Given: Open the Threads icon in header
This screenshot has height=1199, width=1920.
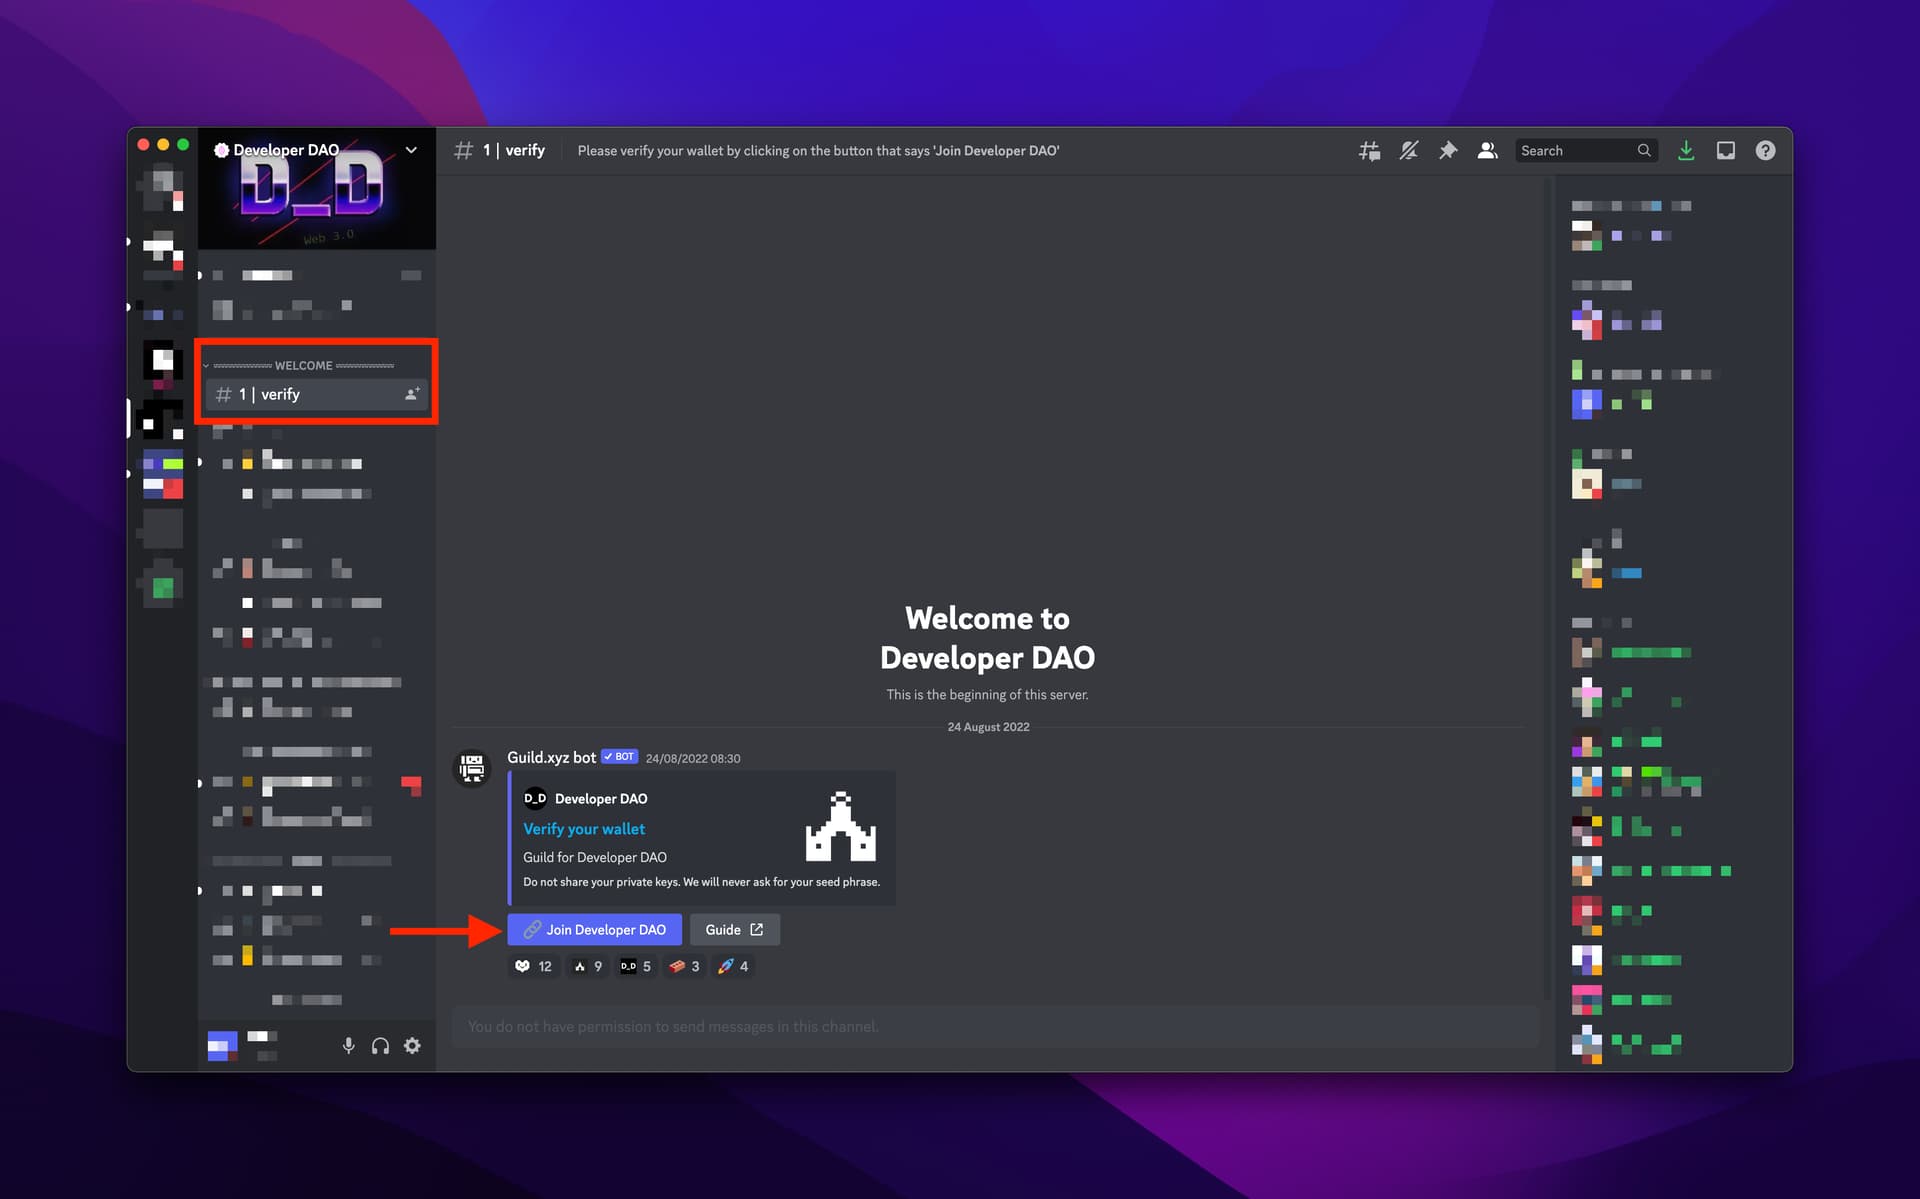Looking at the screenshot, I should coord(1369,151).
